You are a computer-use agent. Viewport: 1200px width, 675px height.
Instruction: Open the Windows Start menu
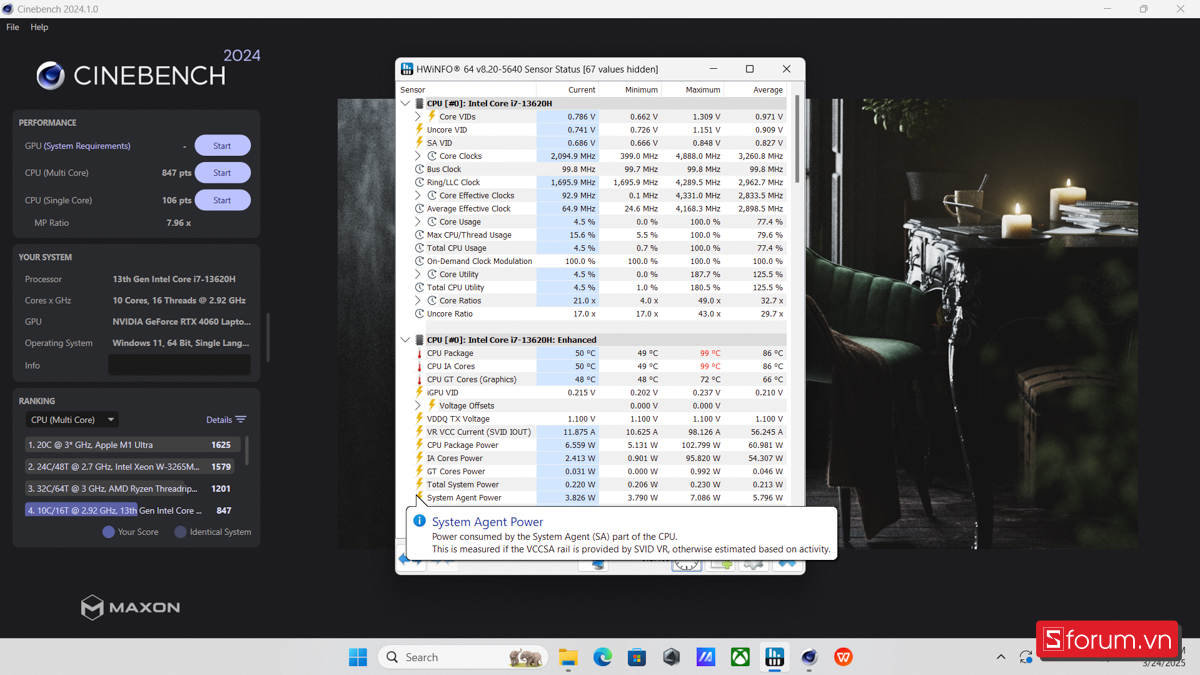[358, 657]
